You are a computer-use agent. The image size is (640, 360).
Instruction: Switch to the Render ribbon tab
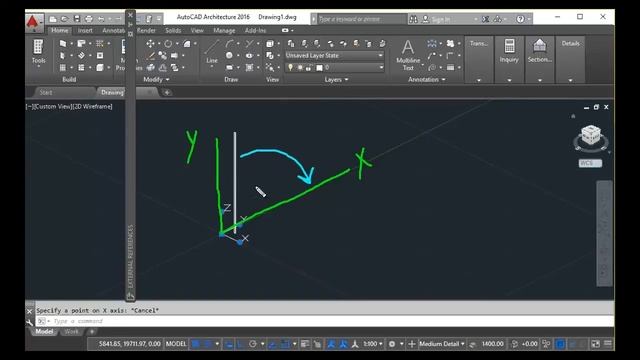click(x=146, y=31)
